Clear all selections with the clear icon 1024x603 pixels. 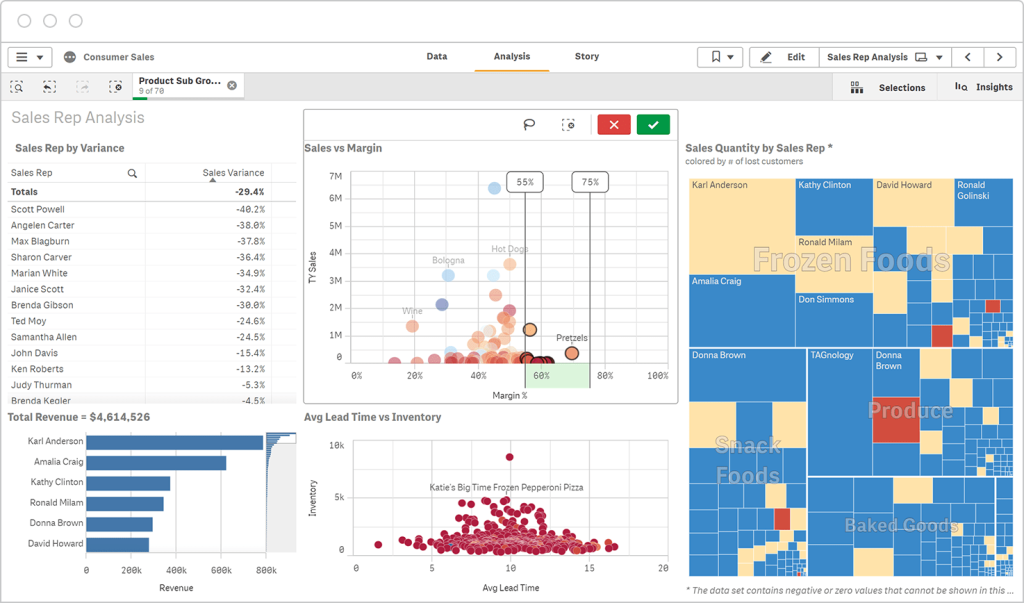click(x=116, y=87)
